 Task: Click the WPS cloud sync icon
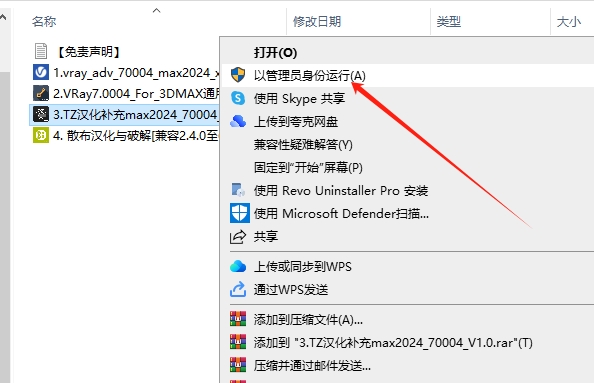point(238,266)
